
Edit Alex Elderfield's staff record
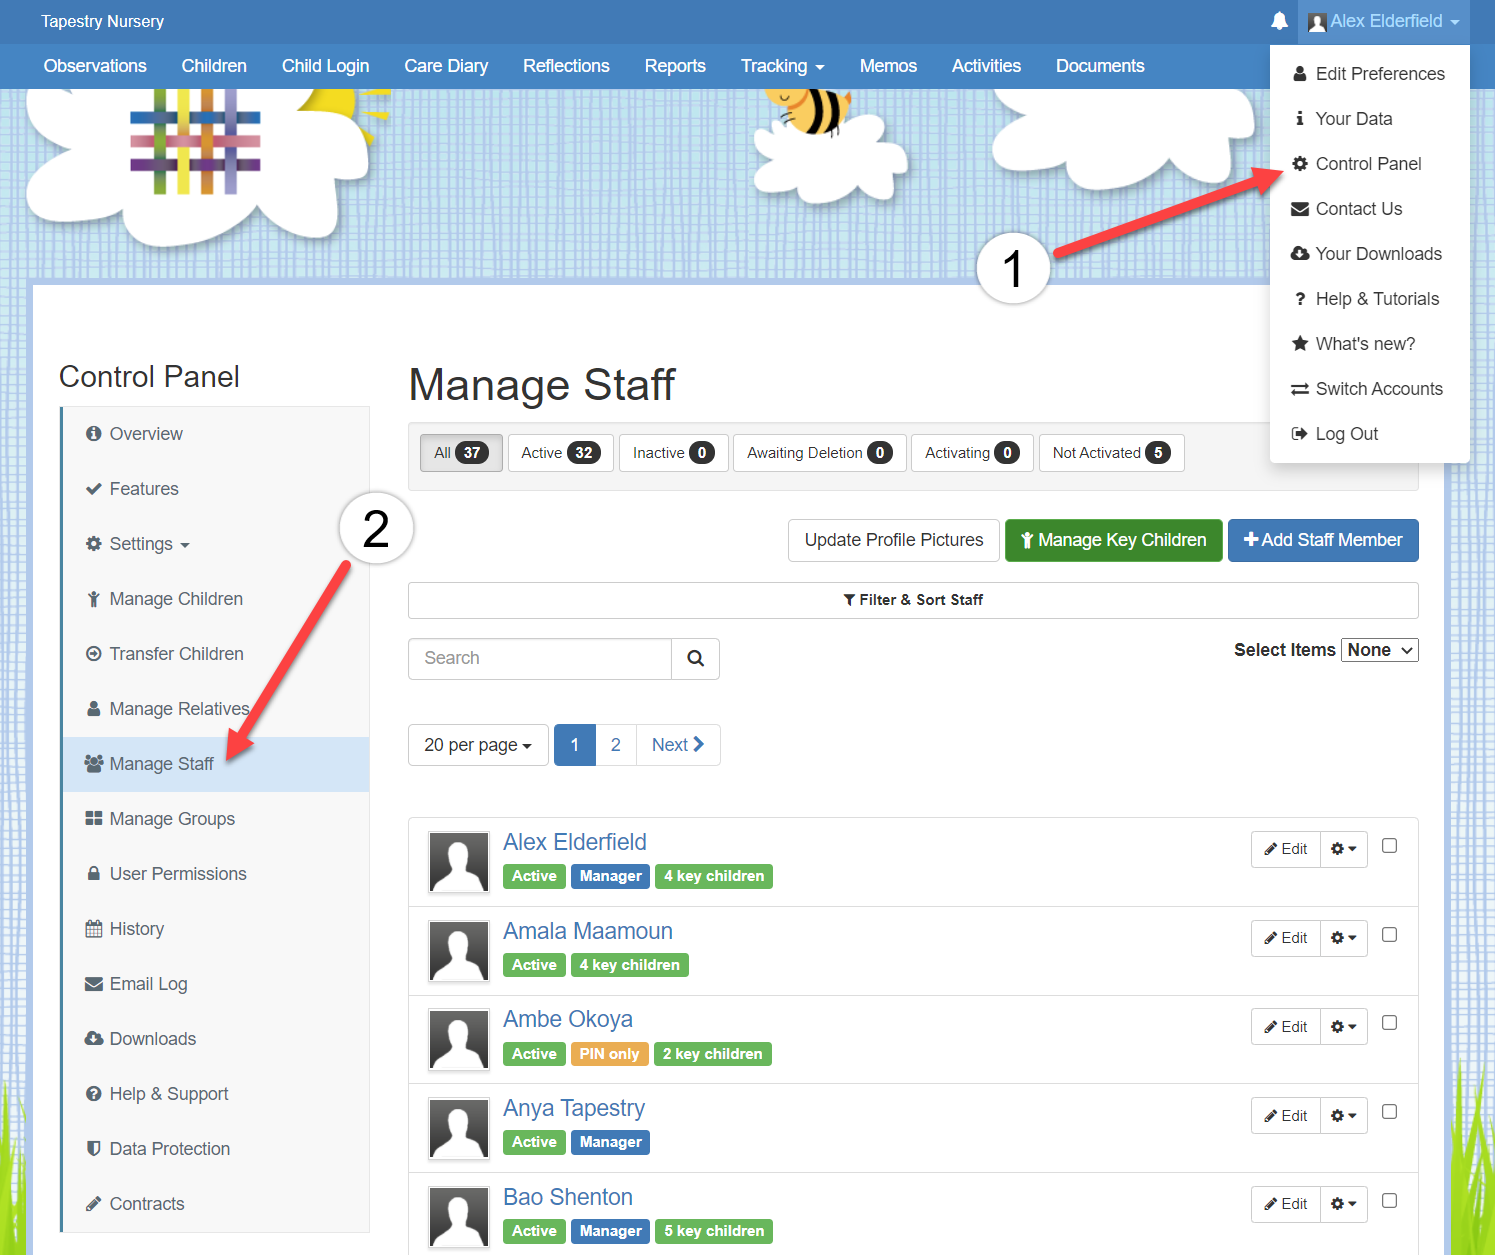[x=1286, y=849]
